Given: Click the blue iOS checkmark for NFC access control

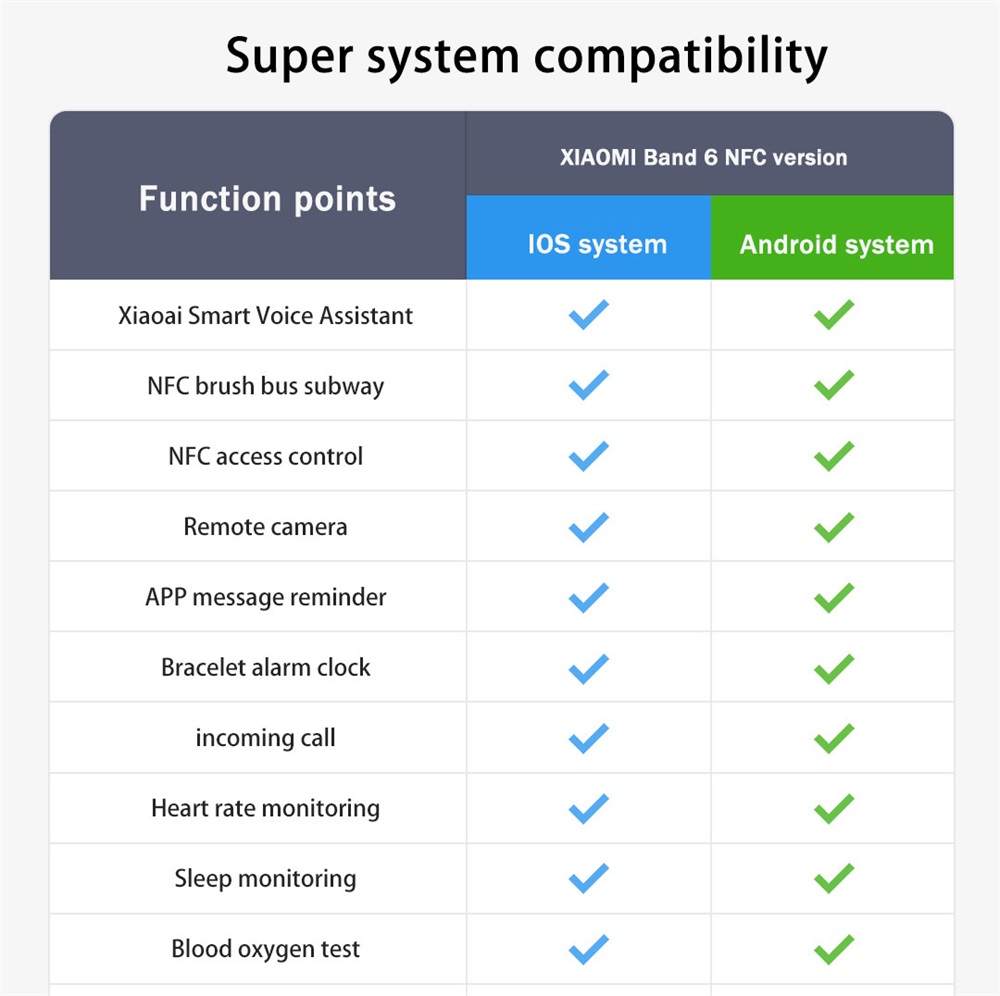Looking at the screenshot, I should (588, 456).
